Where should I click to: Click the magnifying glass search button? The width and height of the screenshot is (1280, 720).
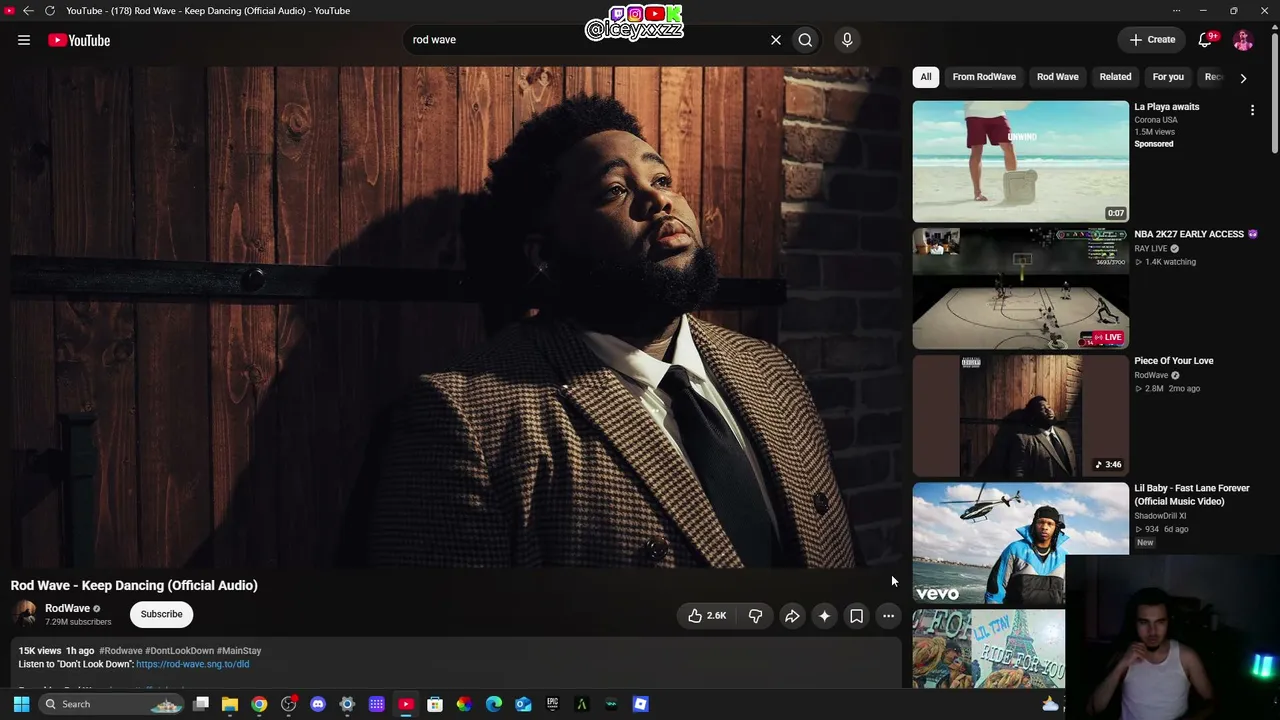[805, 40]
